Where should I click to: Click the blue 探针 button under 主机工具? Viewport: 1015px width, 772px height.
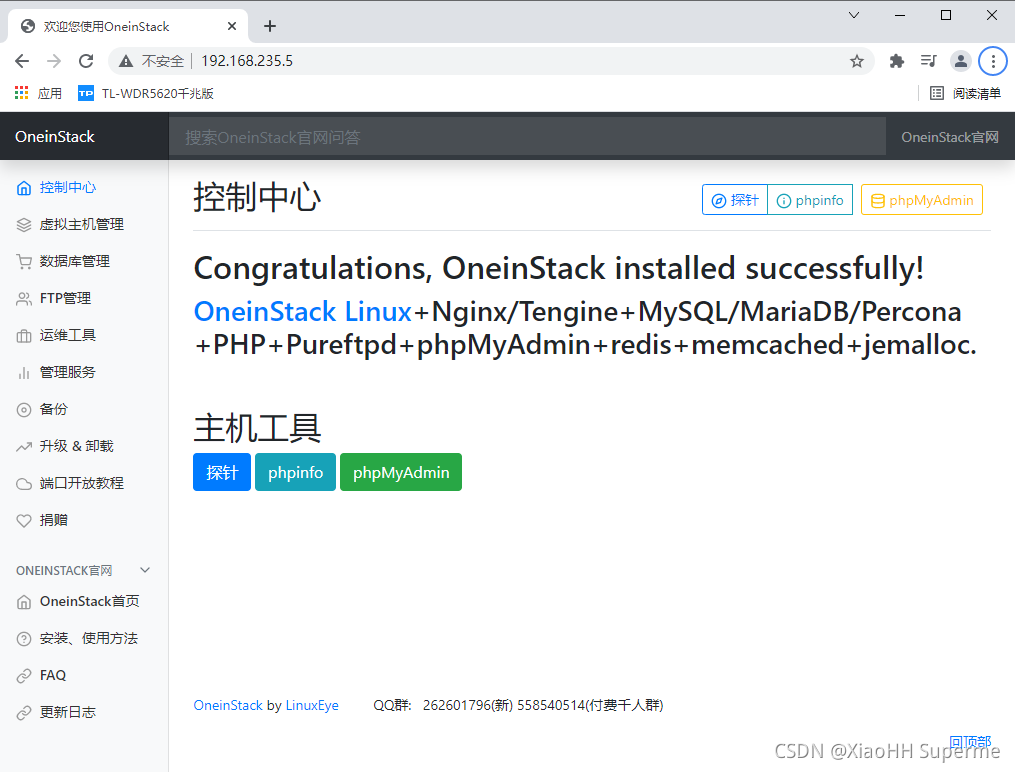pyautogui.click(x=222, y=472)
